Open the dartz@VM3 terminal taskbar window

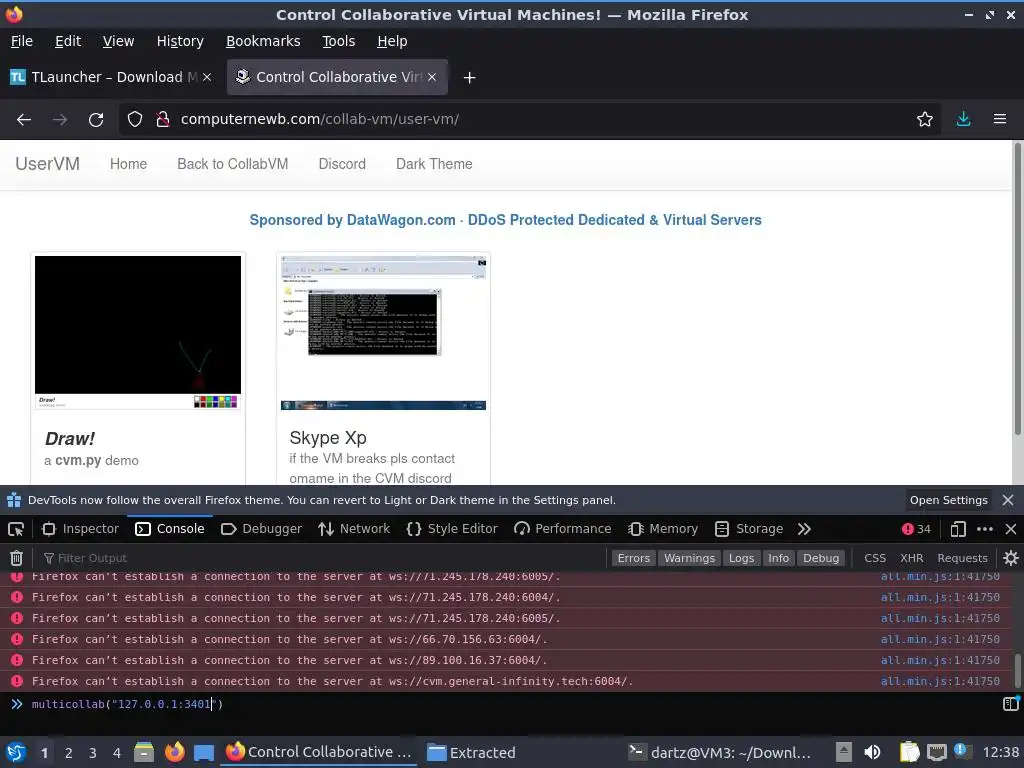[720, 753]
